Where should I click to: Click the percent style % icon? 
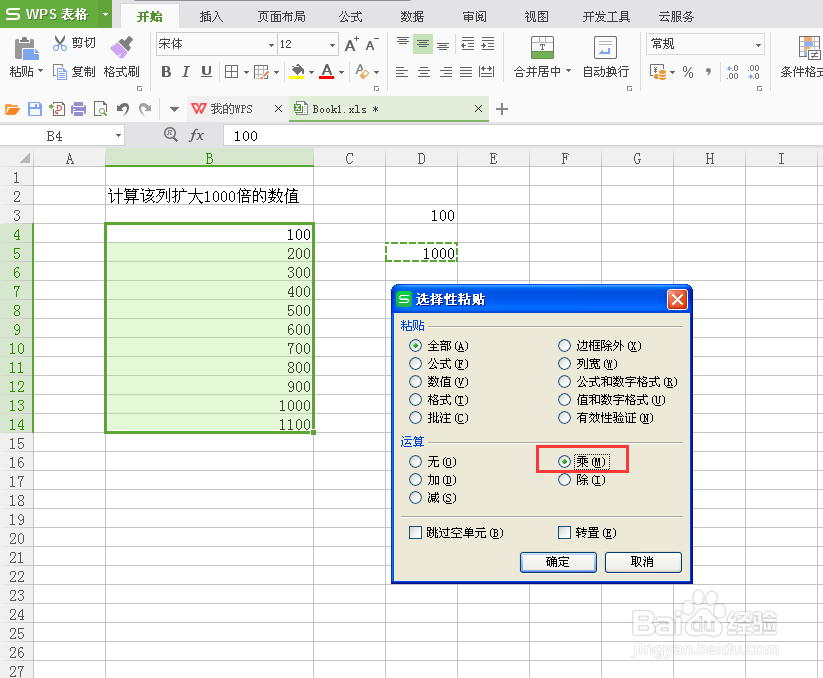point(688,72)
